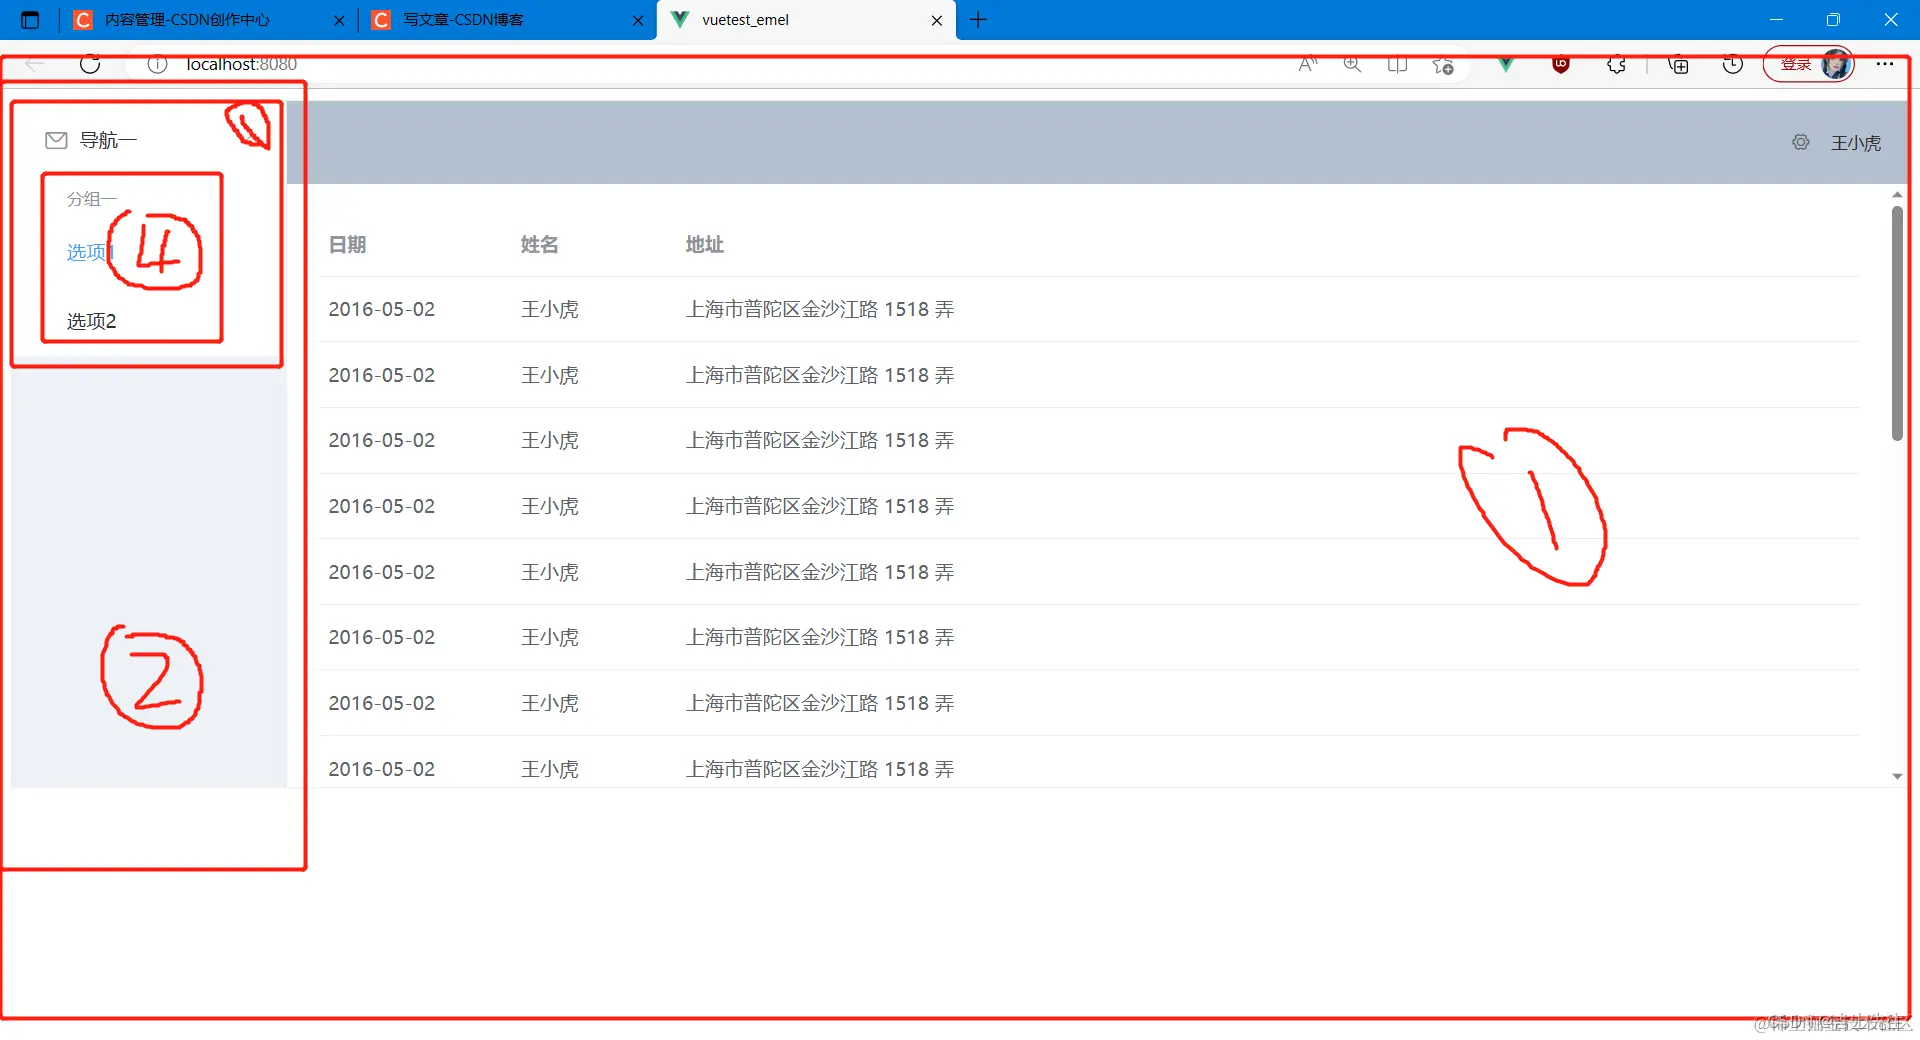Open the browser extensions puzzle icon
1920x1040 pixels.
(1616, 65)
